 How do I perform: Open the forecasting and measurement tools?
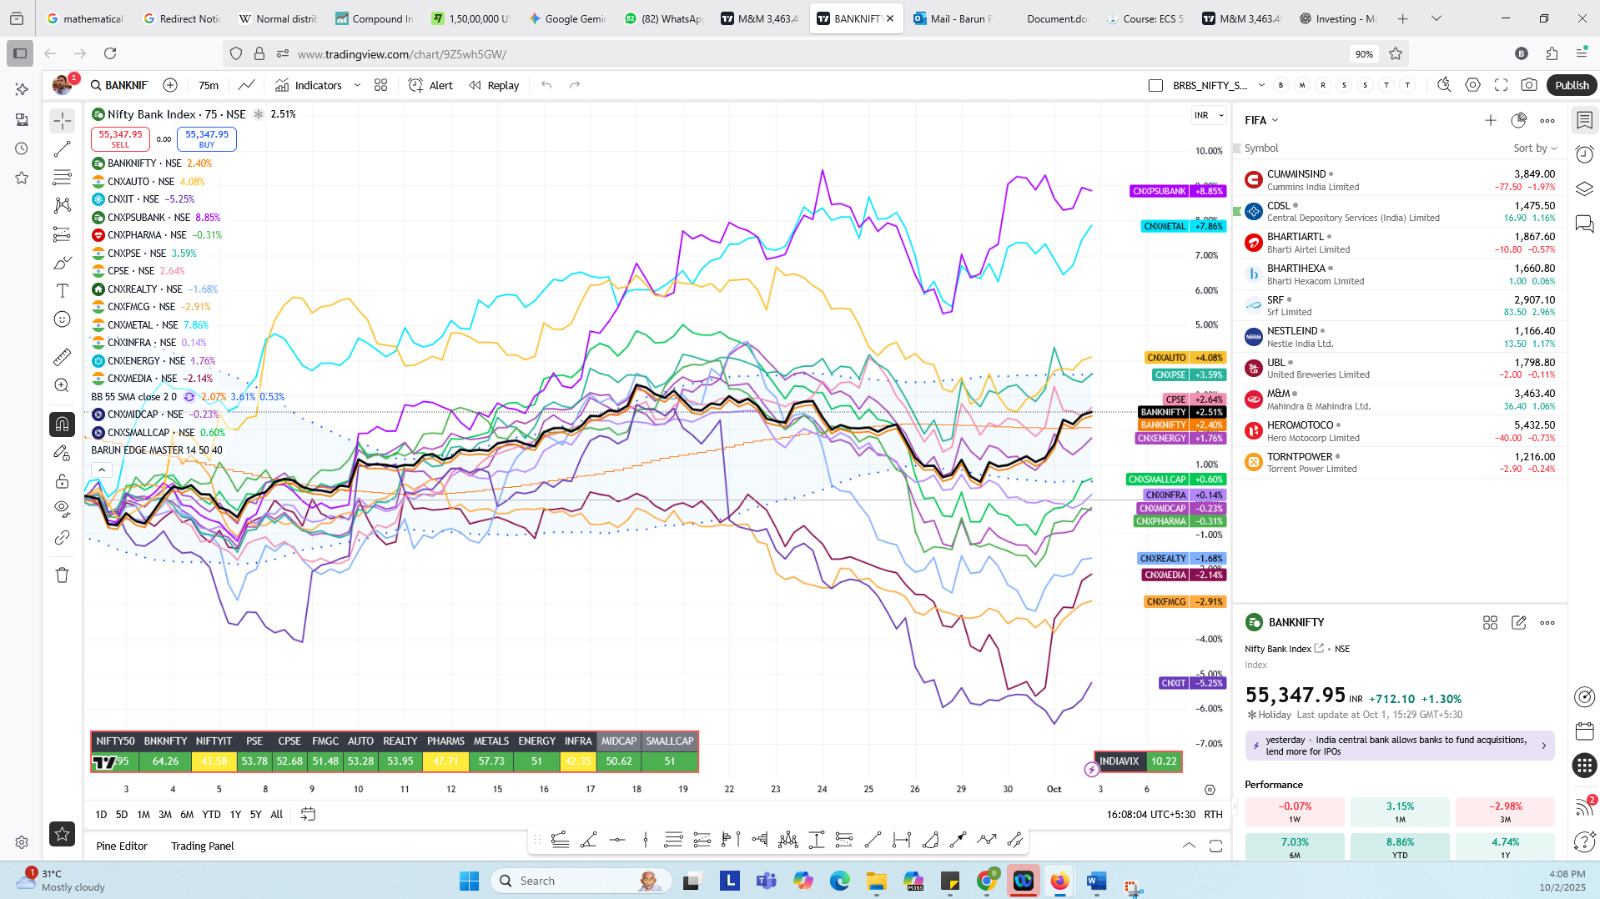point(62,234)
